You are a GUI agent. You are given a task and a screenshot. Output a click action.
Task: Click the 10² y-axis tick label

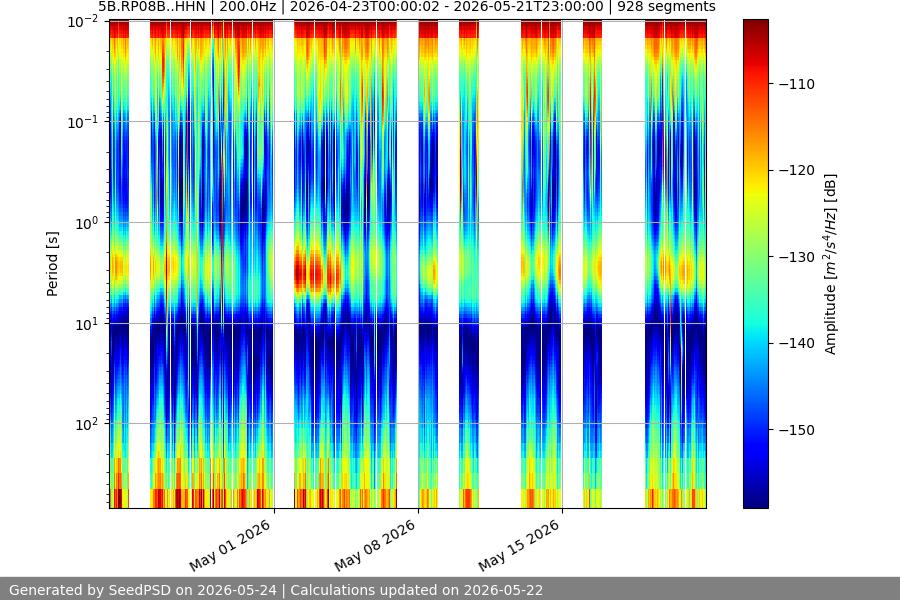pyautogui.click(x=87, y=425)
